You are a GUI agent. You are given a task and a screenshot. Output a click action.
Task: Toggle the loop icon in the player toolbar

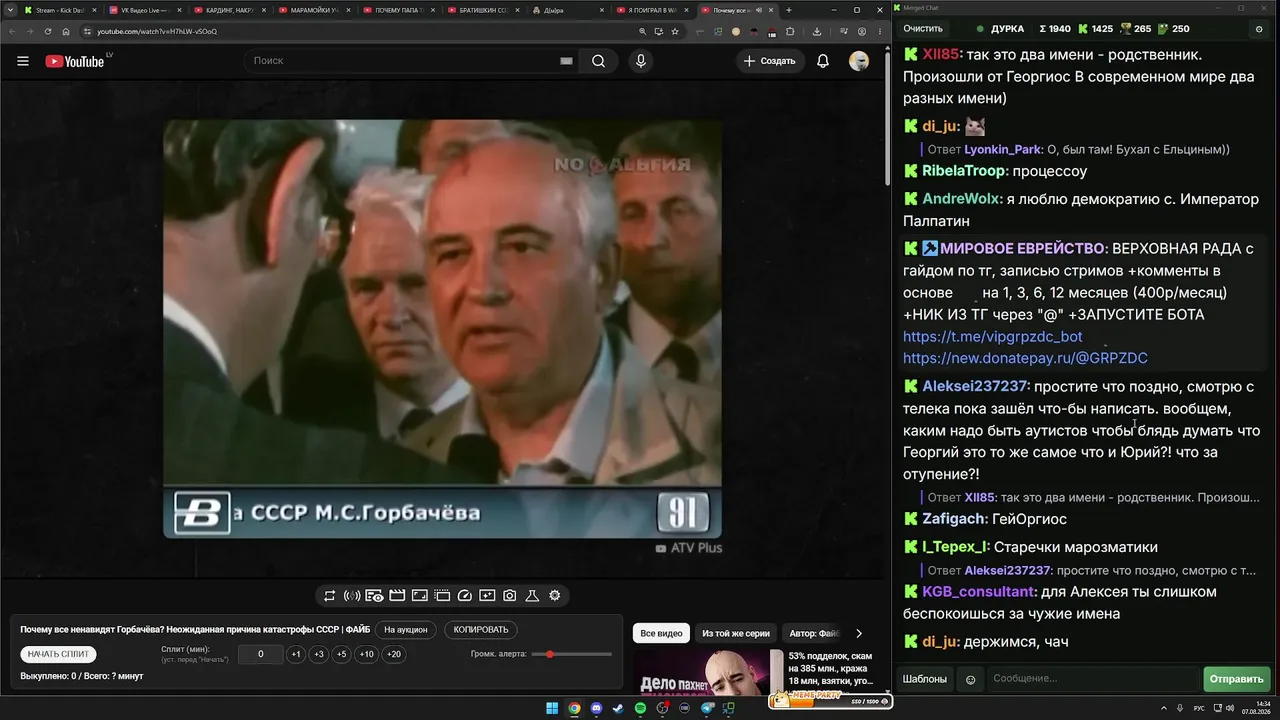point(329,596)
